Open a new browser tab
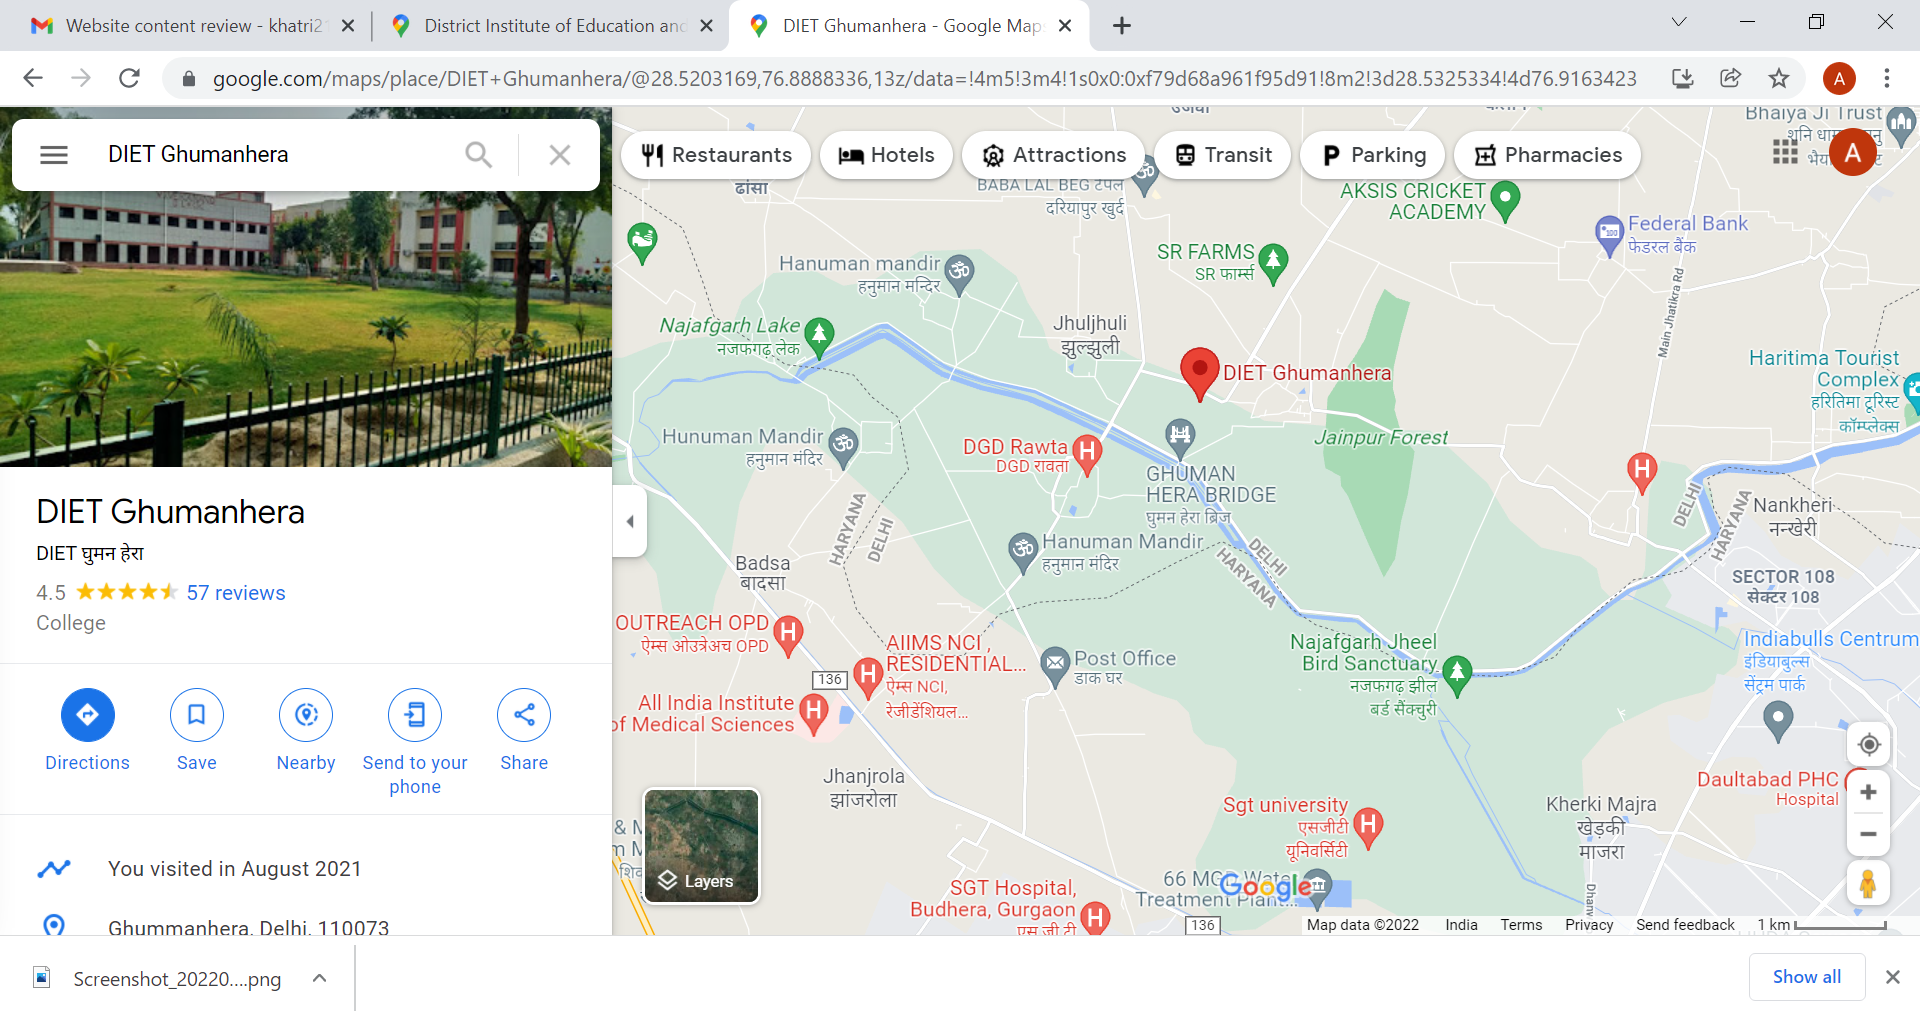 pyautogui.click(x=1122, y=26)
